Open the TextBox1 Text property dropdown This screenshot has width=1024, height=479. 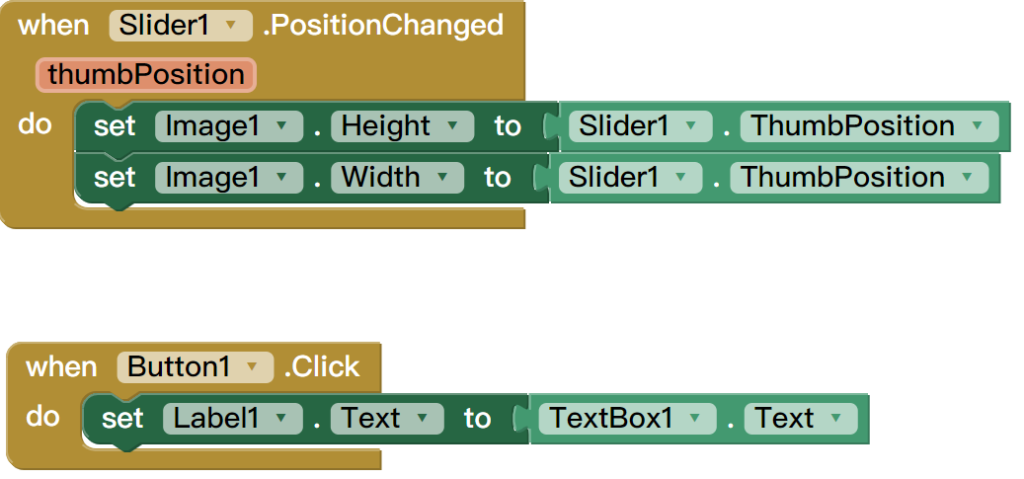pos(836,419)
